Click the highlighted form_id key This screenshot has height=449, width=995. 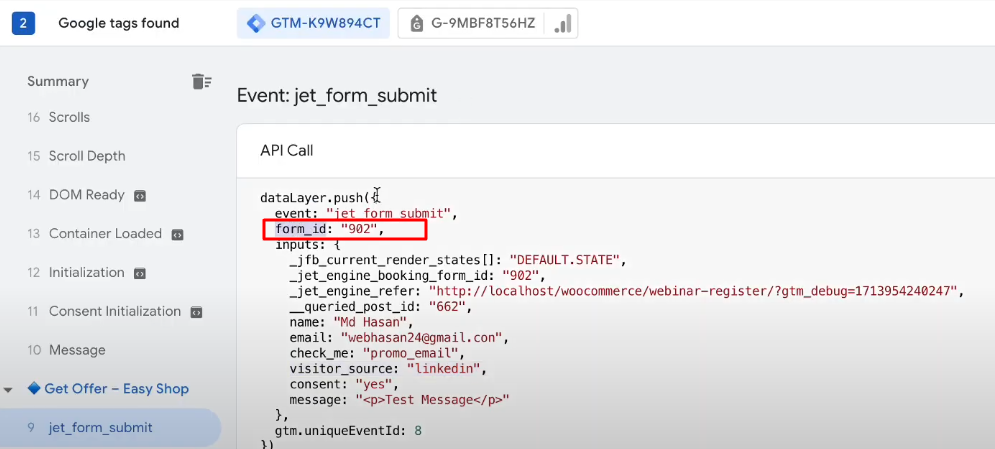click(300, 229)
